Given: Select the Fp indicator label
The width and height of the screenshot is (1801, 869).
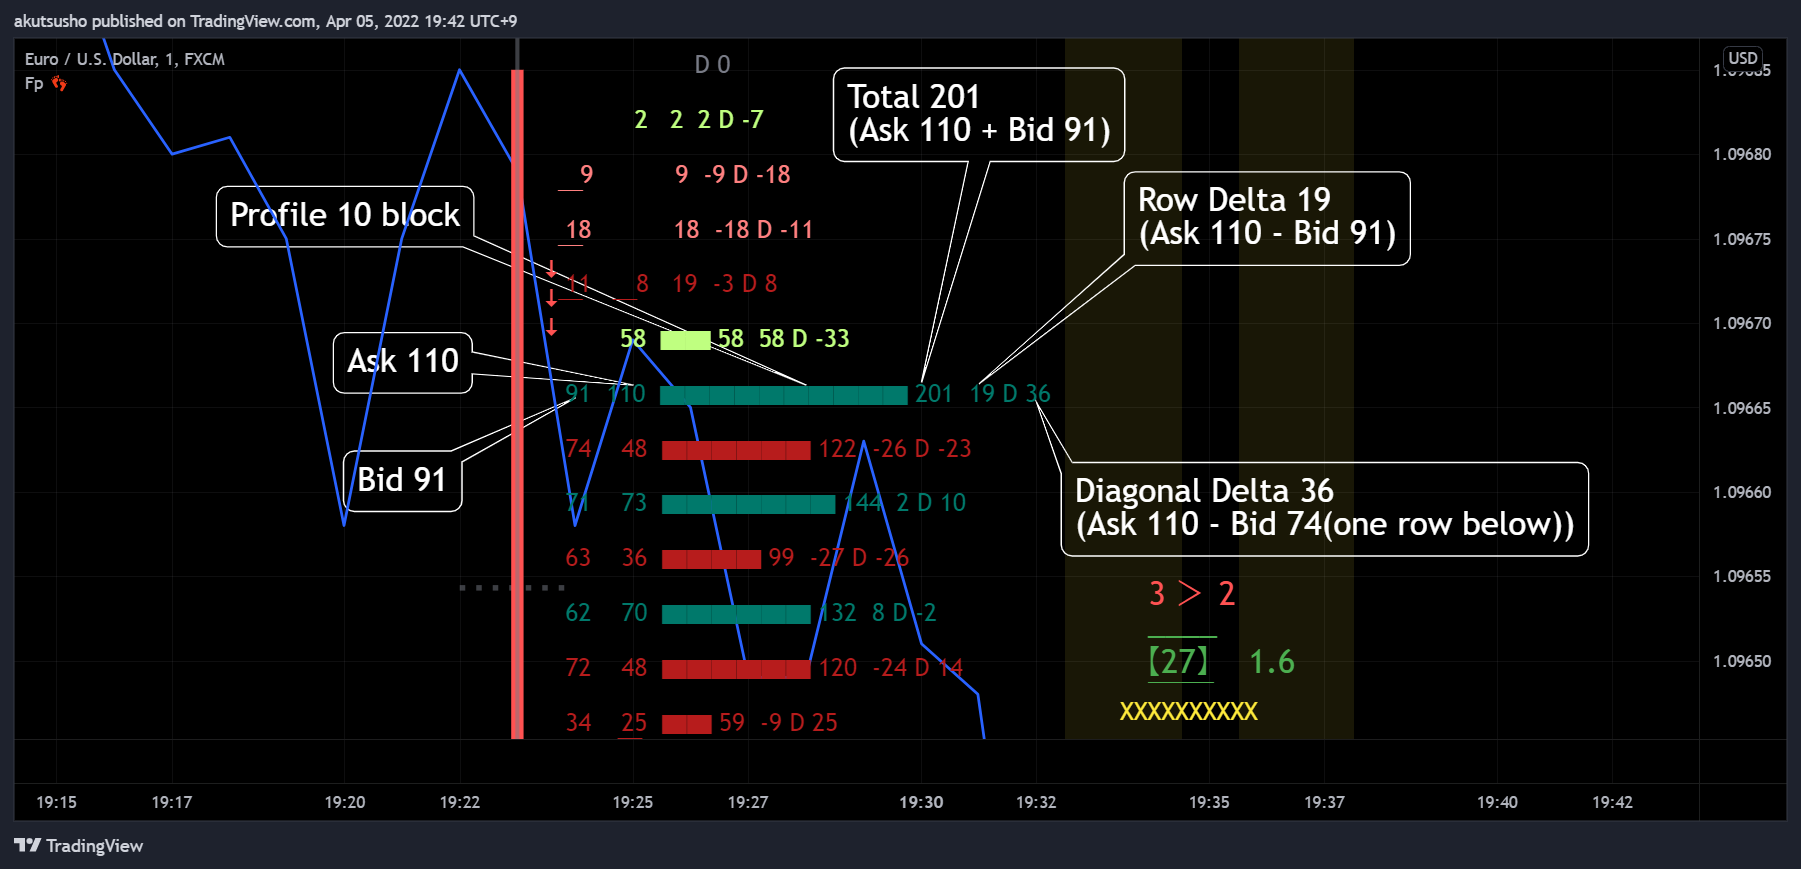Looking at the screenshot, I should 34,83.
